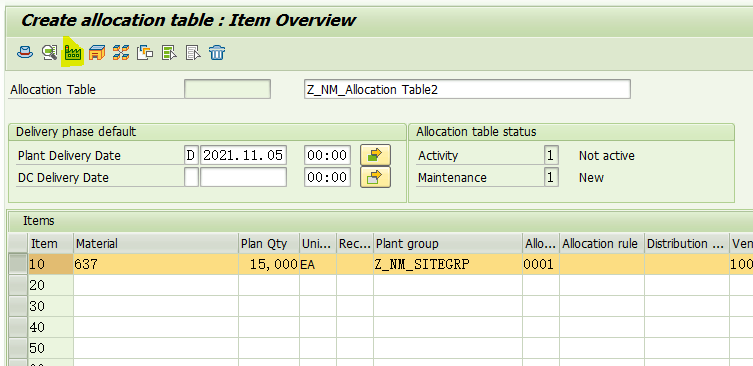Click the Activity status code field
Image resolution: width=753 pixels, height=366 pixels.
coord(551,155)
